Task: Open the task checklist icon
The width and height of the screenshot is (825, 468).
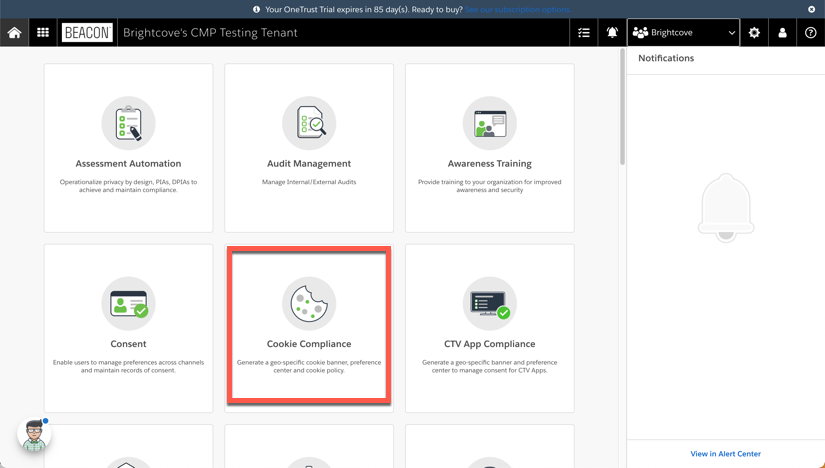Action: (584, 33)
